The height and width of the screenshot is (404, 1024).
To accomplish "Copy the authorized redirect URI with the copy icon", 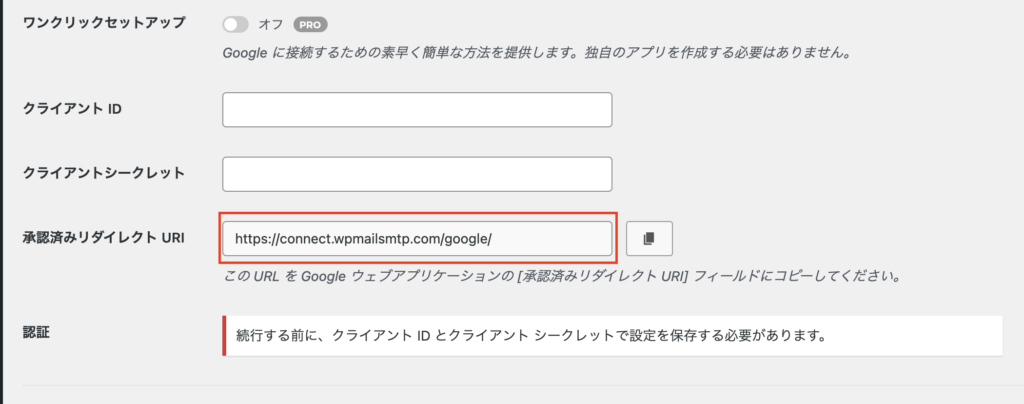I will (x=649, y=239).
